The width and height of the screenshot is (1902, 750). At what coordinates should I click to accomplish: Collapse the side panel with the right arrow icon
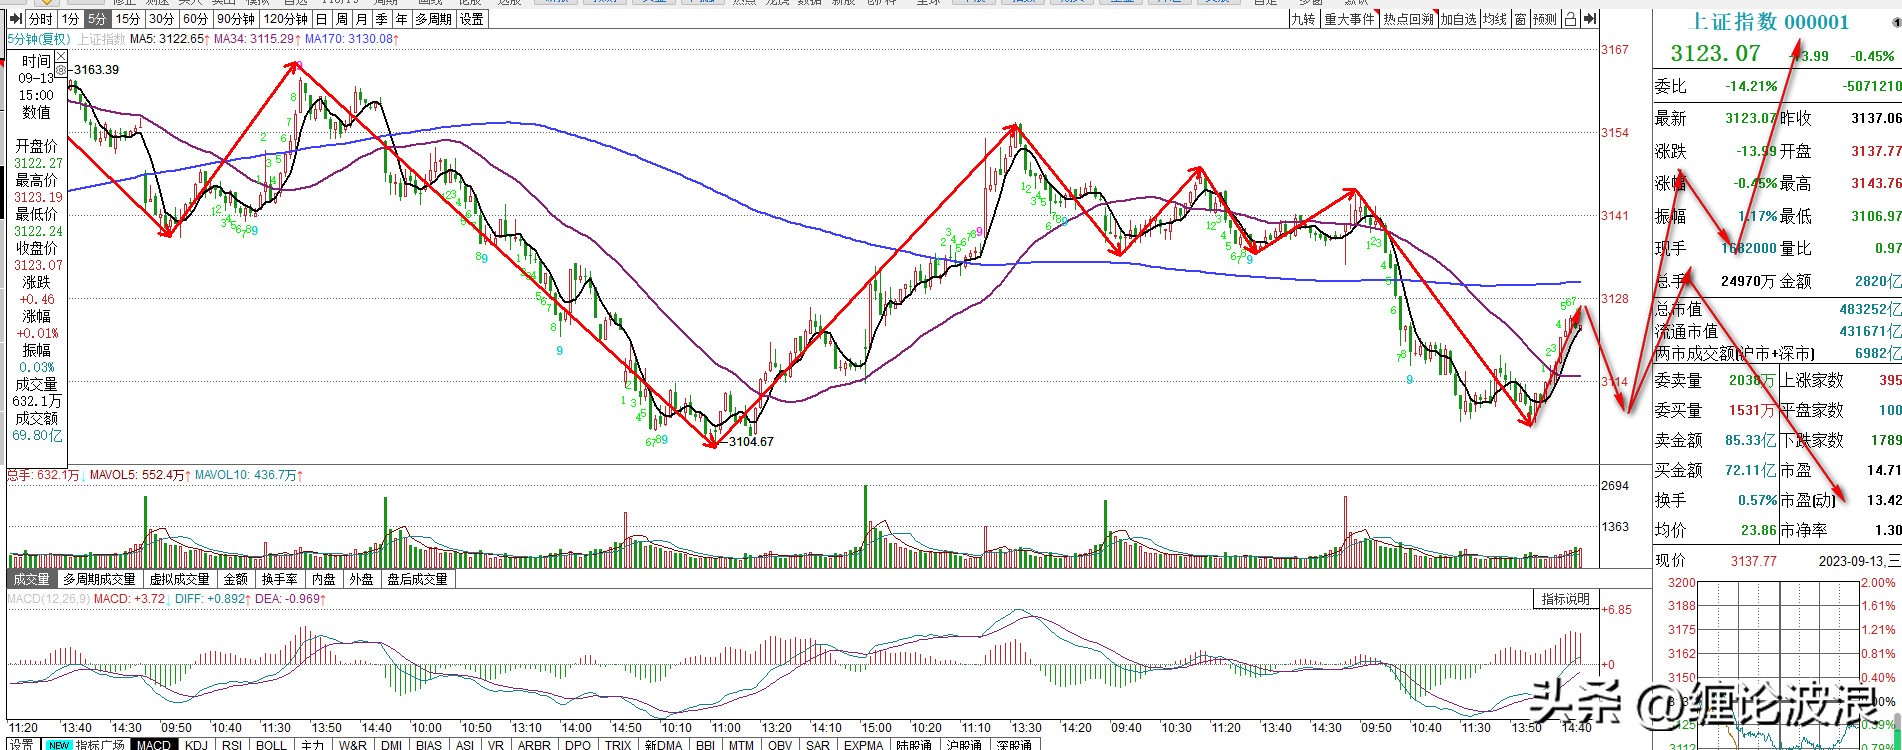pyautogui.click(x=1589, y=19)
